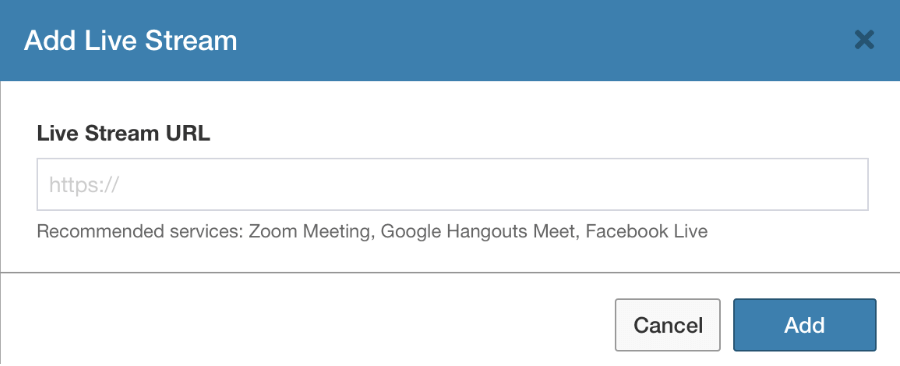Click the word Stream in the title

pos(191,41)
